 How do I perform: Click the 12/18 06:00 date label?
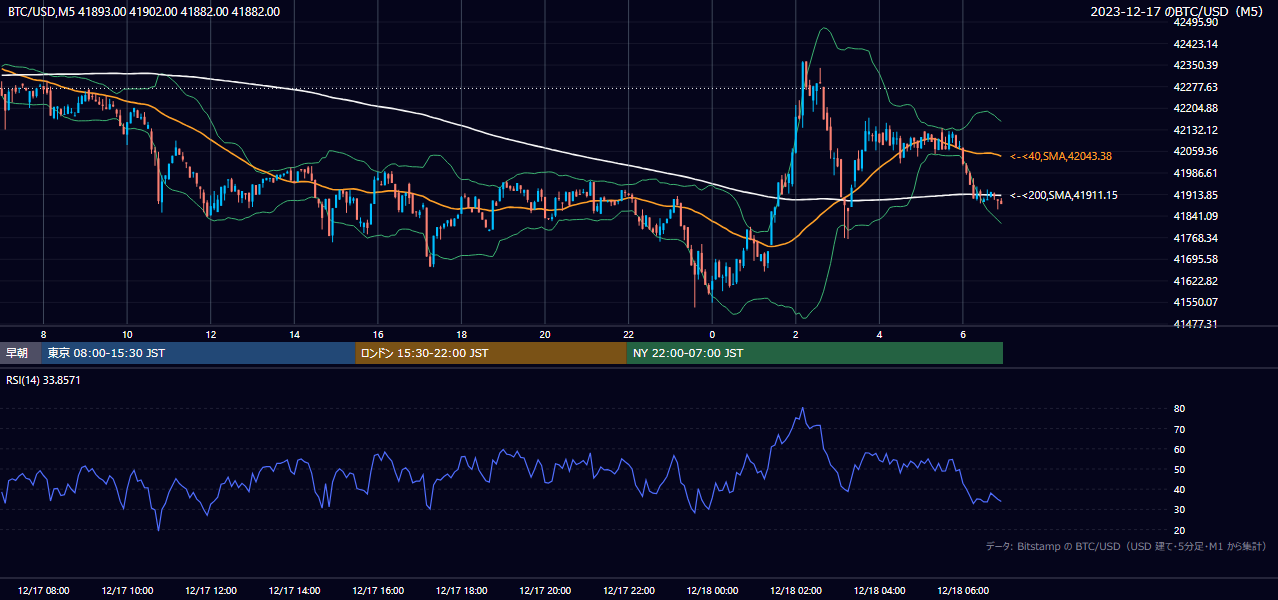(963, 591)
